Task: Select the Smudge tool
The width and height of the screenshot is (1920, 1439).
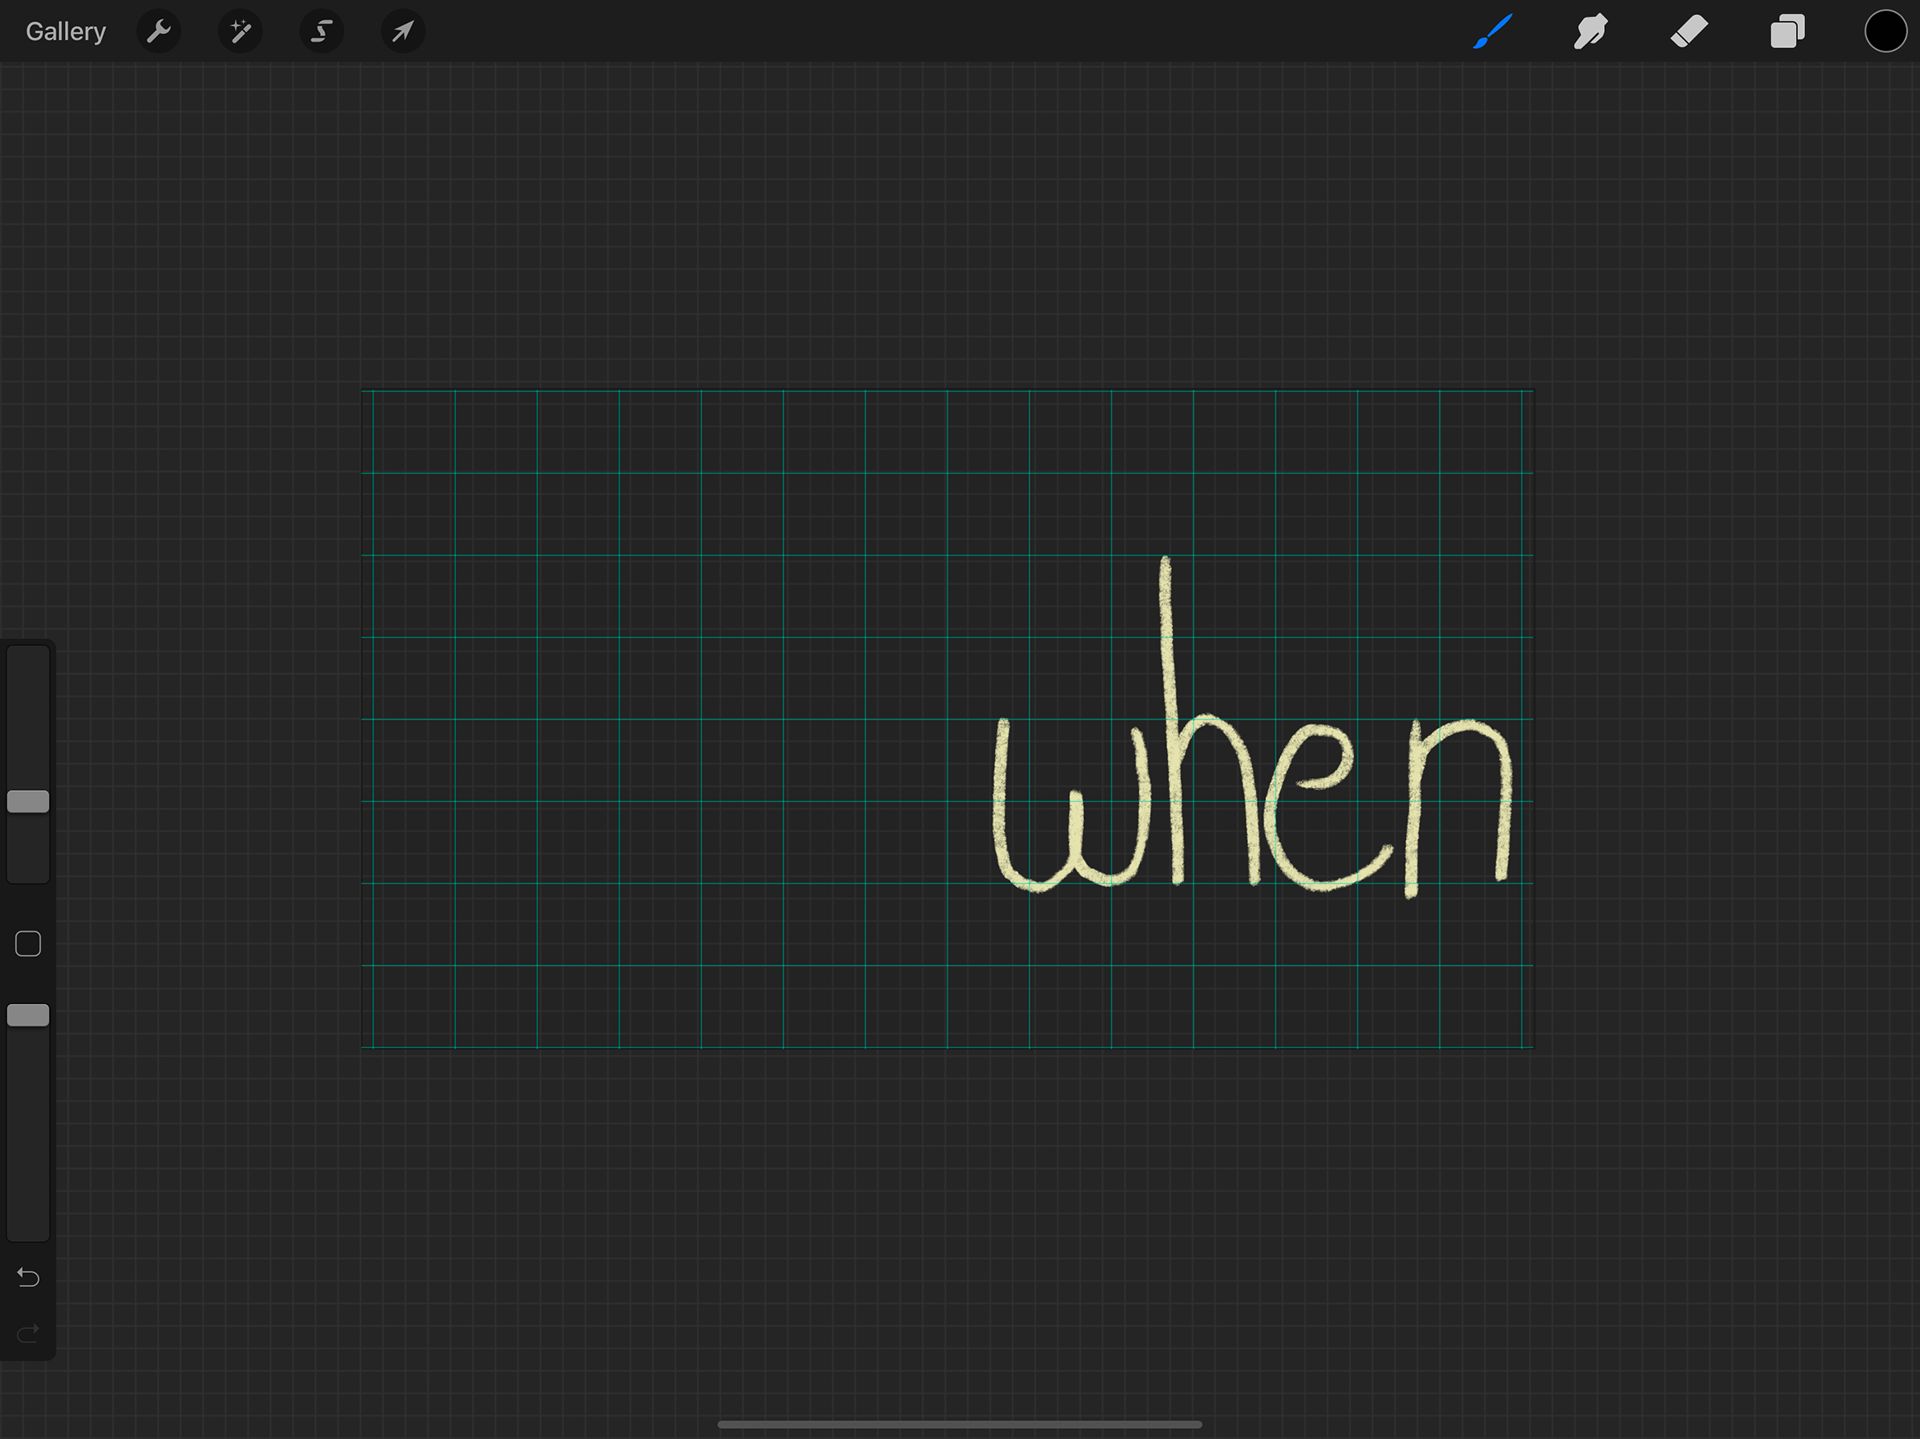Action: tap(1590, 32)
